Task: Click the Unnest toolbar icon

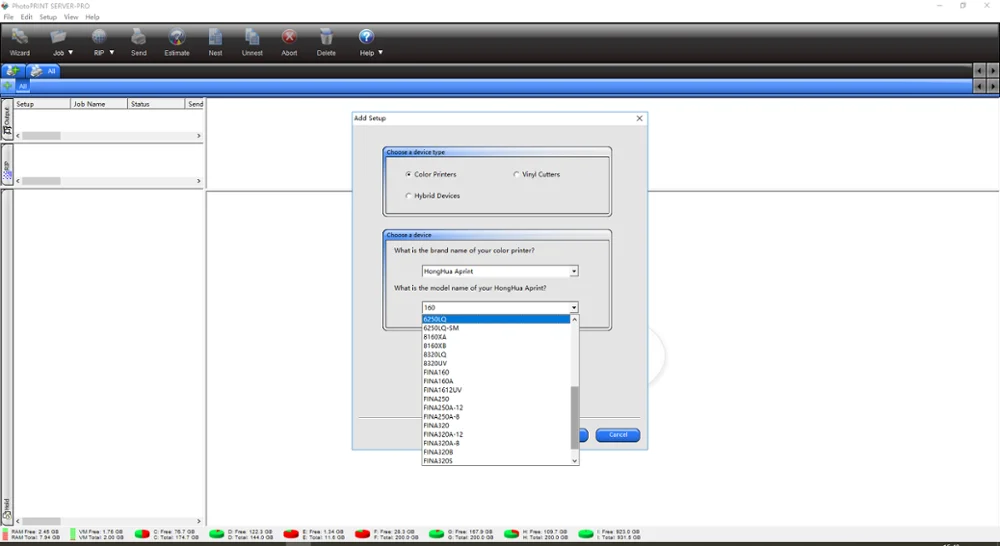Action: [x=252, y=37]
